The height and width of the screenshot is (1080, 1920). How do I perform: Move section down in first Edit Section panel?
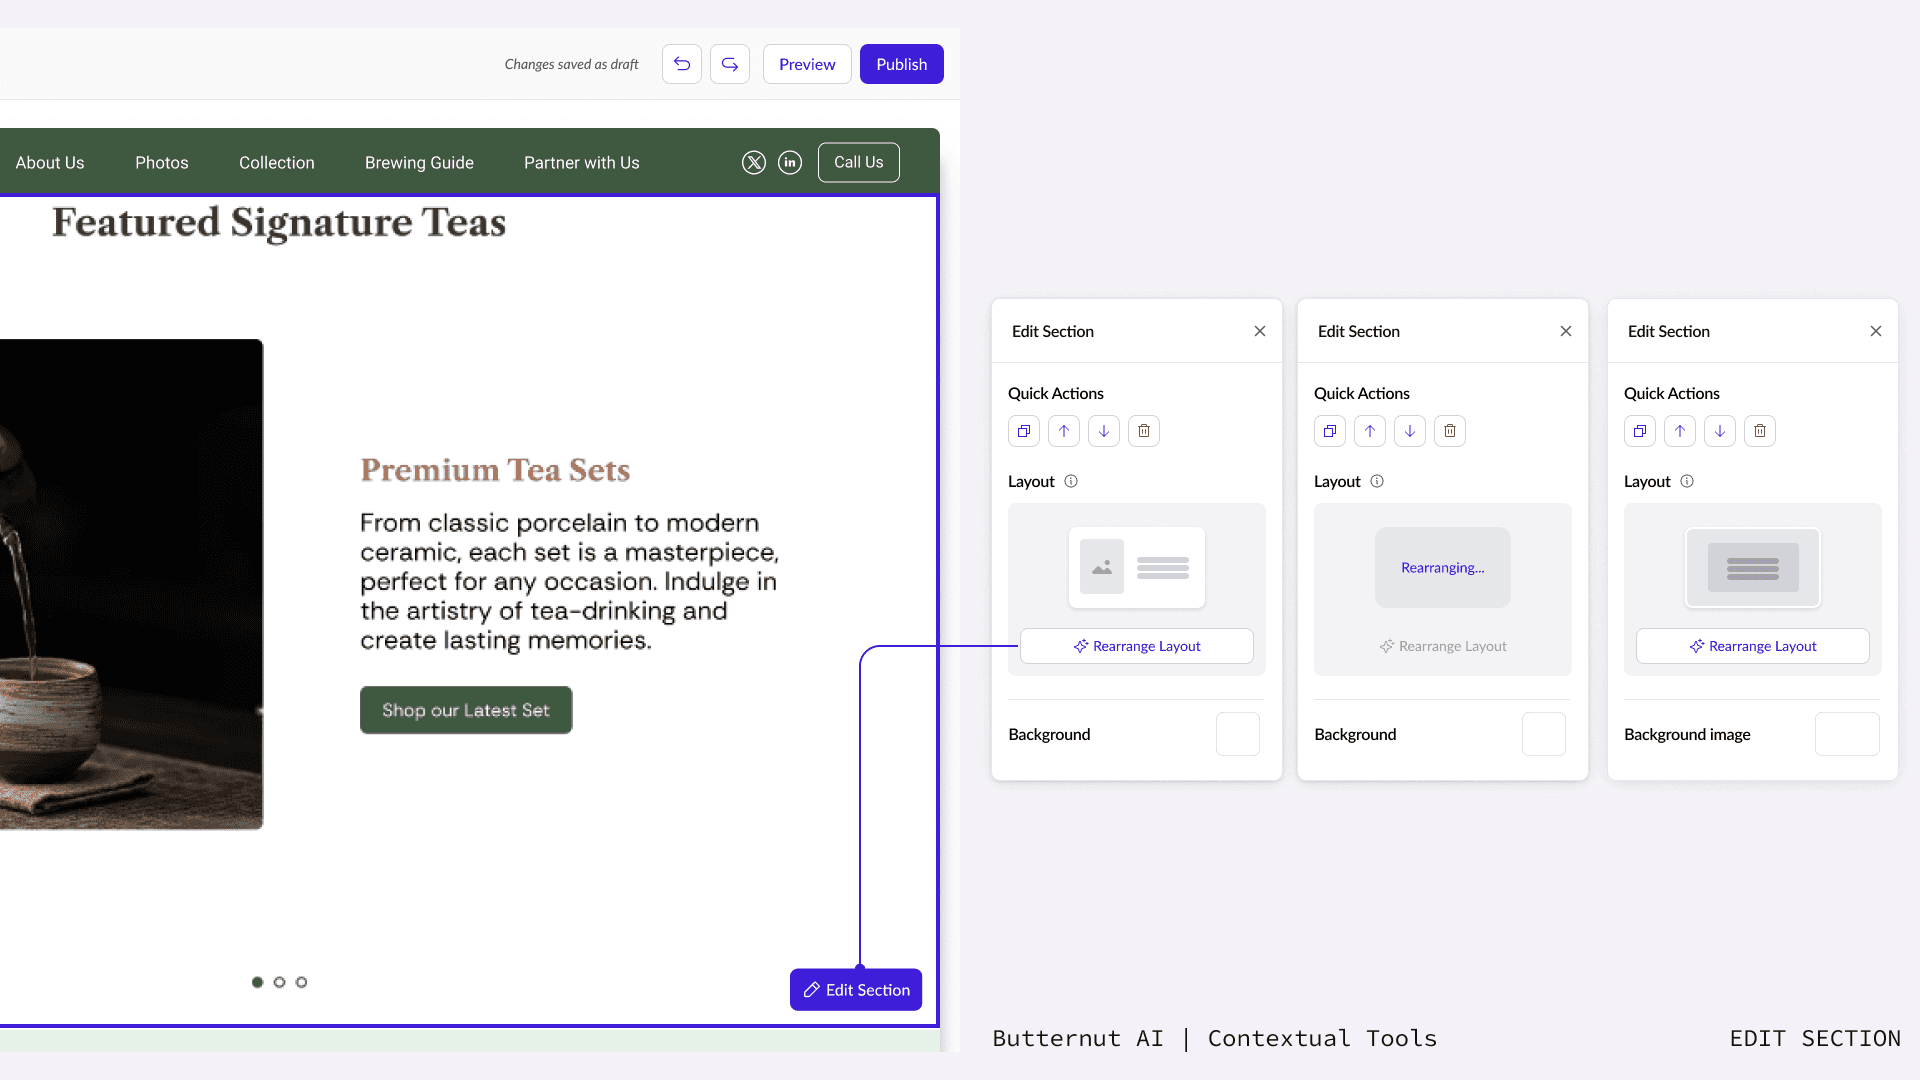tap(1104, 431)
